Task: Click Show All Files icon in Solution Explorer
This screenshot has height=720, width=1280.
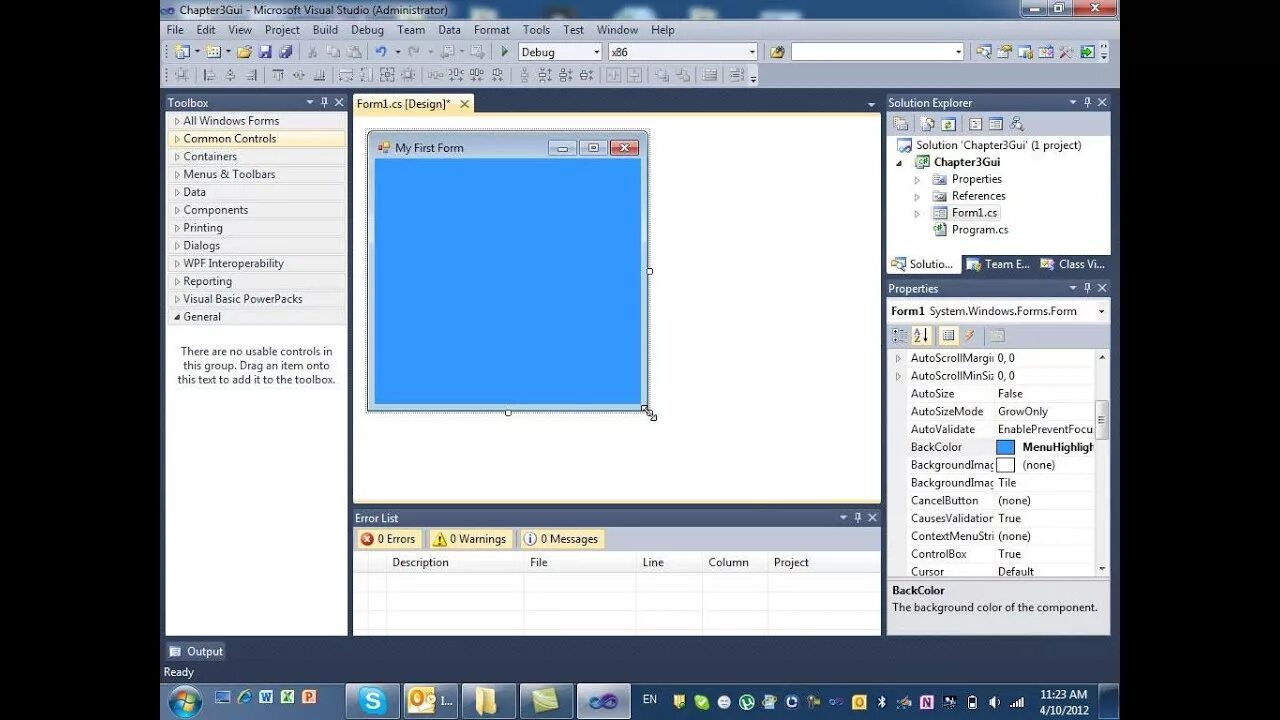Action: coord(927,124)
